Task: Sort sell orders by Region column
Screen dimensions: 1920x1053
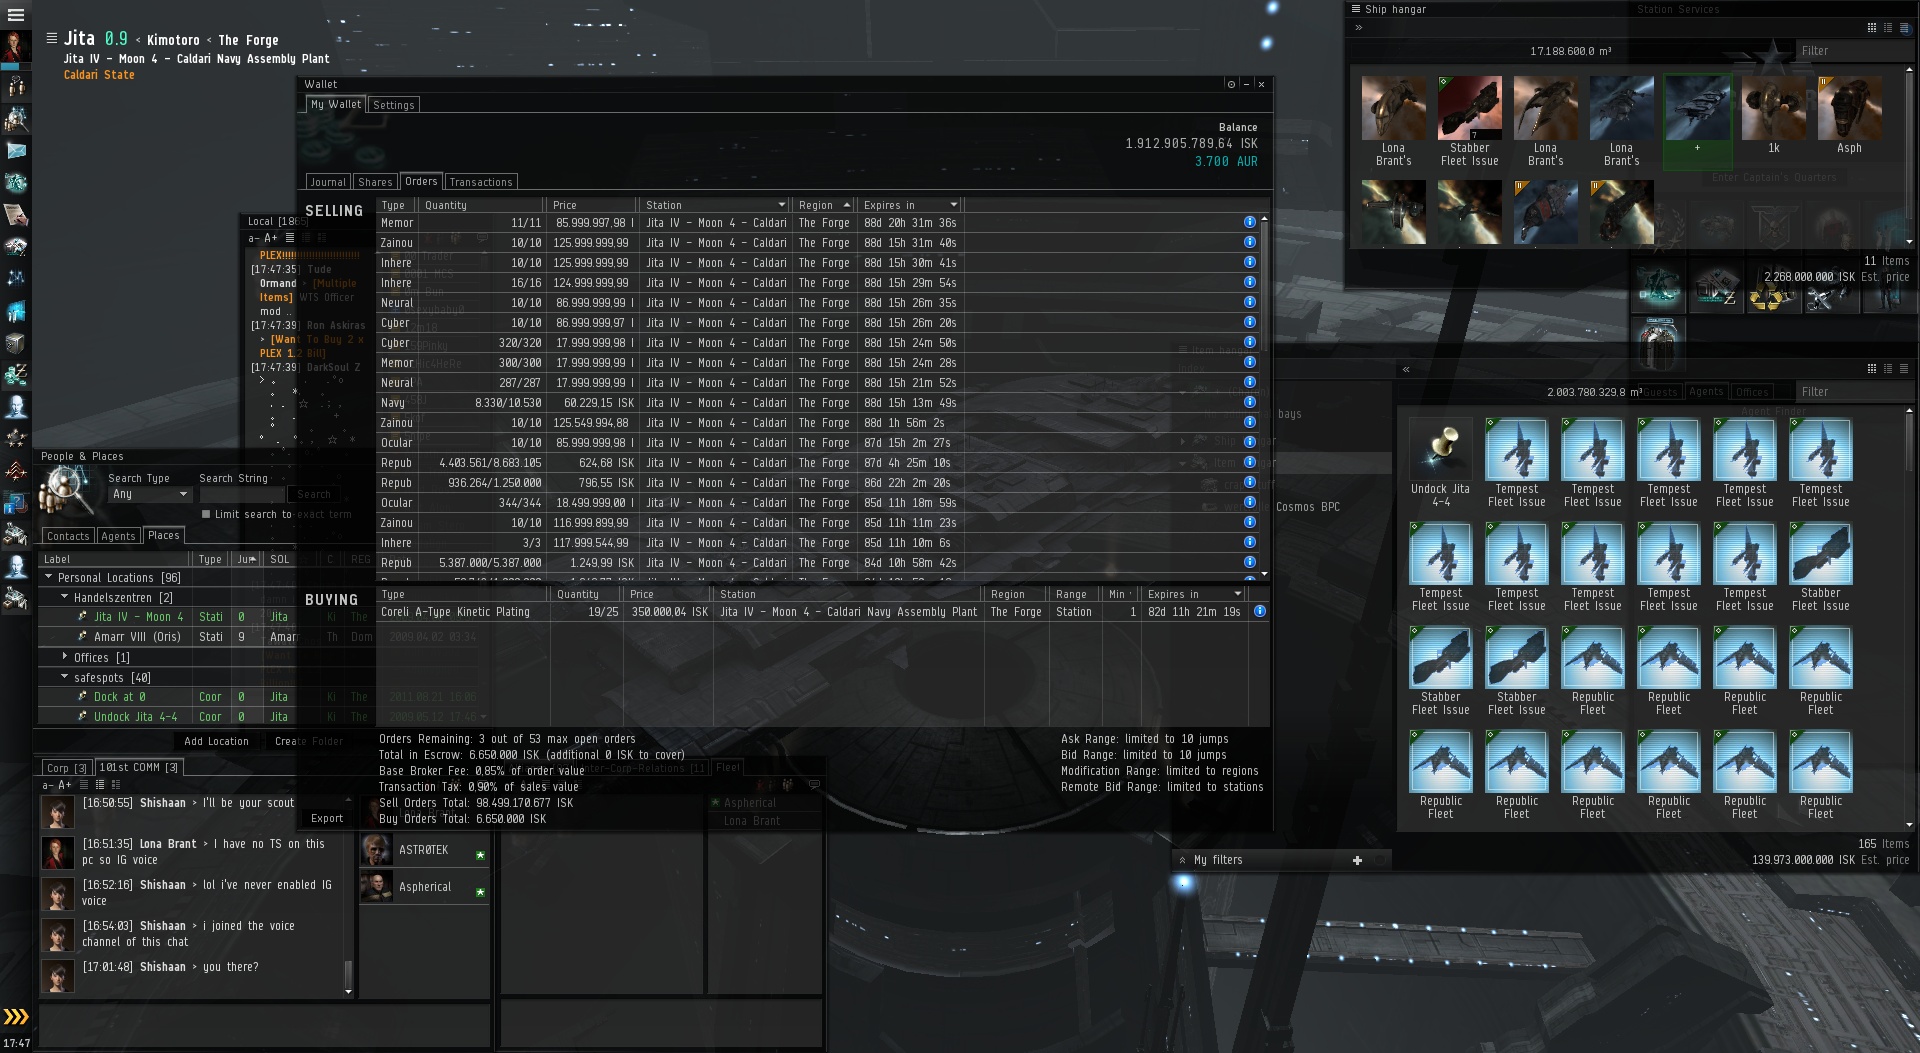Action: point(823,205)
